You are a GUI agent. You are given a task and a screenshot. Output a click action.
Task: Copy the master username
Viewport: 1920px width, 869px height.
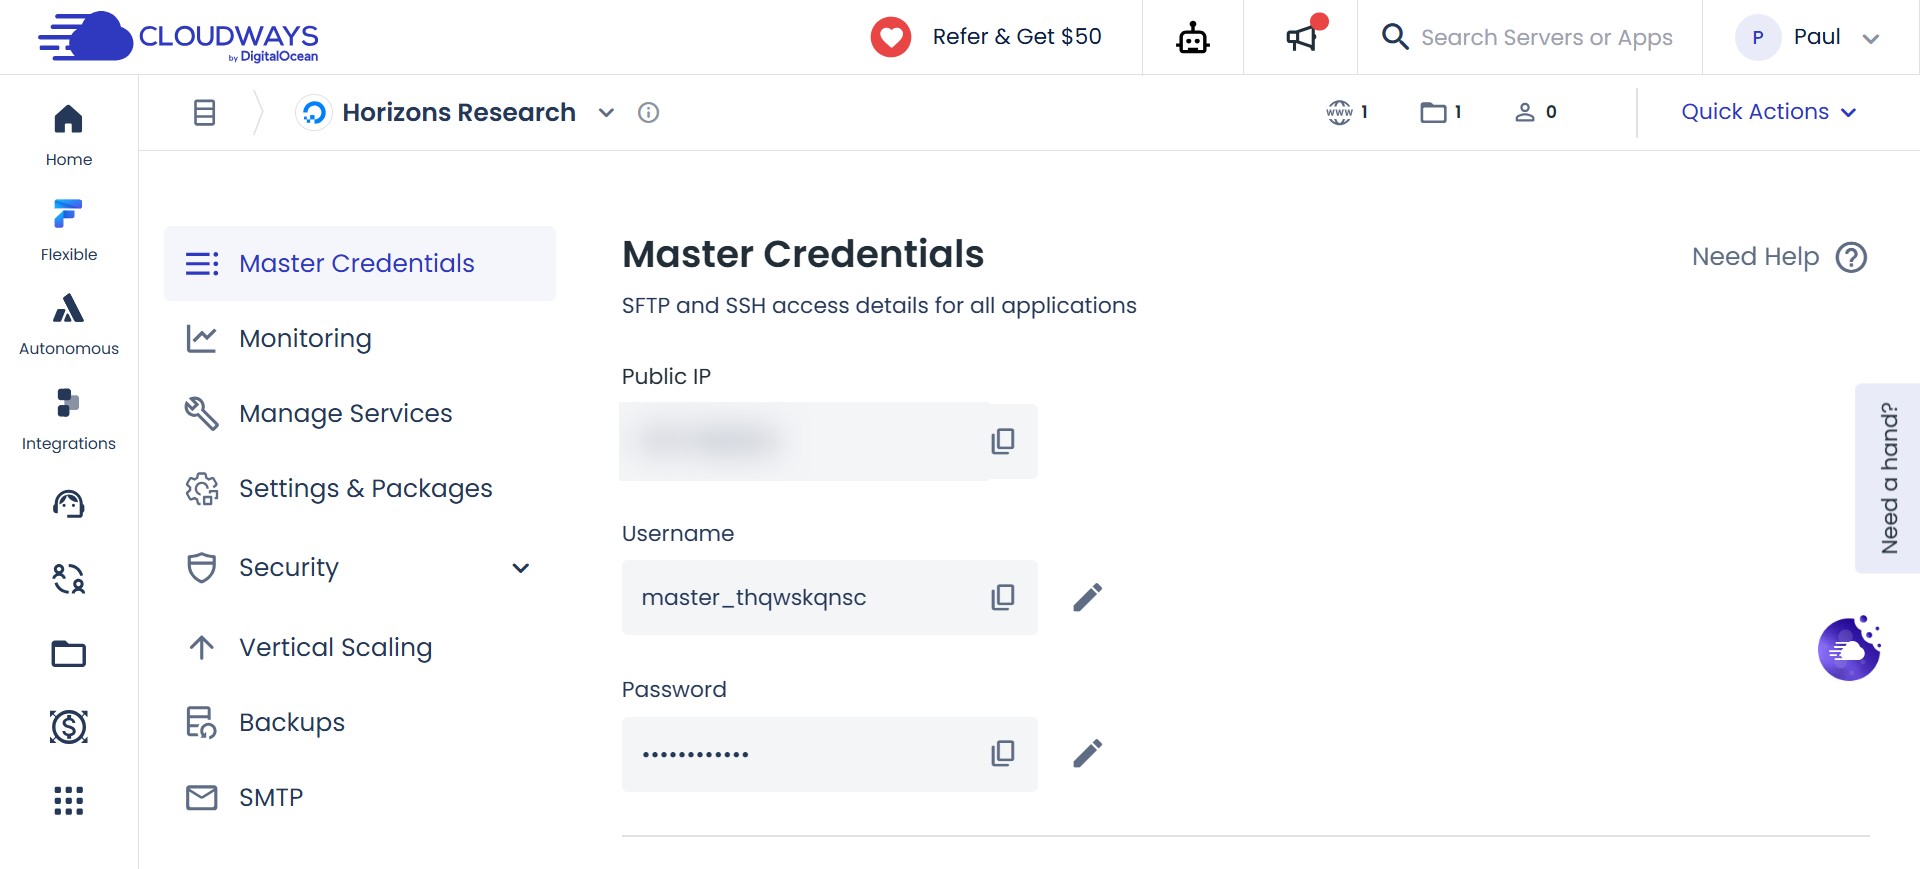point(1003,597)
